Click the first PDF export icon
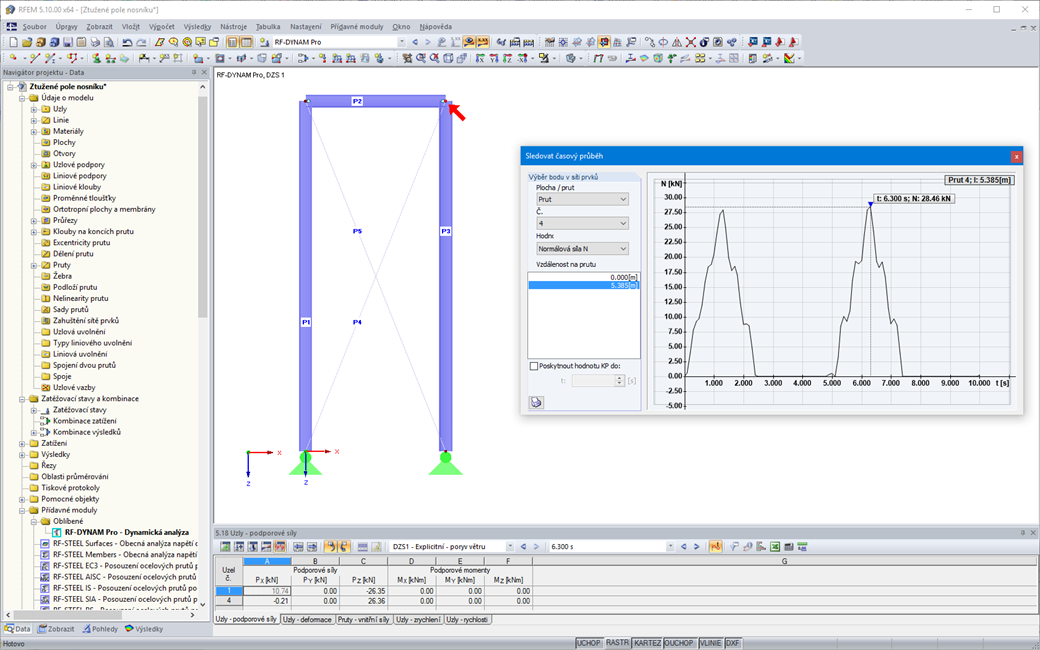The height and width of the screenshot is (650, 1040). [779, 42]
